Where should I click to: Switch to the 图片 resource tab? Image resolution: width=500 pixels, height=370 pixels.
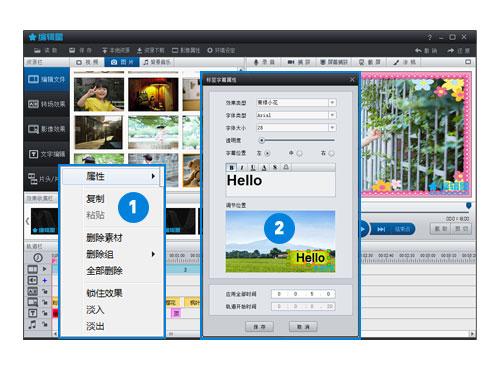tap(122, 62)
